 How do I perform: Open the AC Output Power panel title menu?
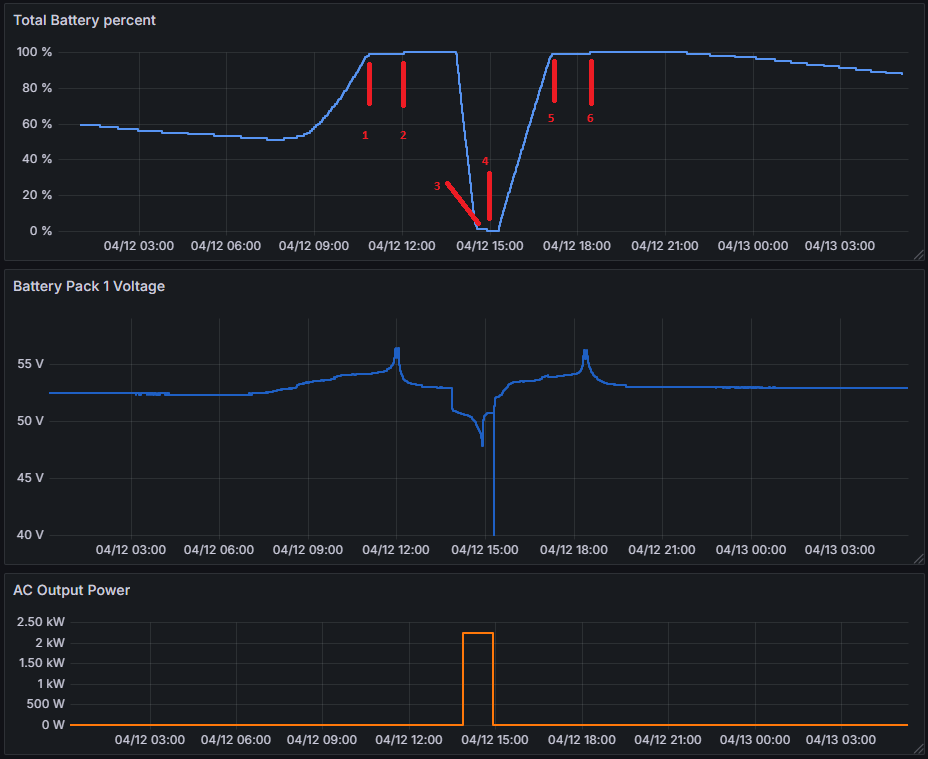pos(71,590)
